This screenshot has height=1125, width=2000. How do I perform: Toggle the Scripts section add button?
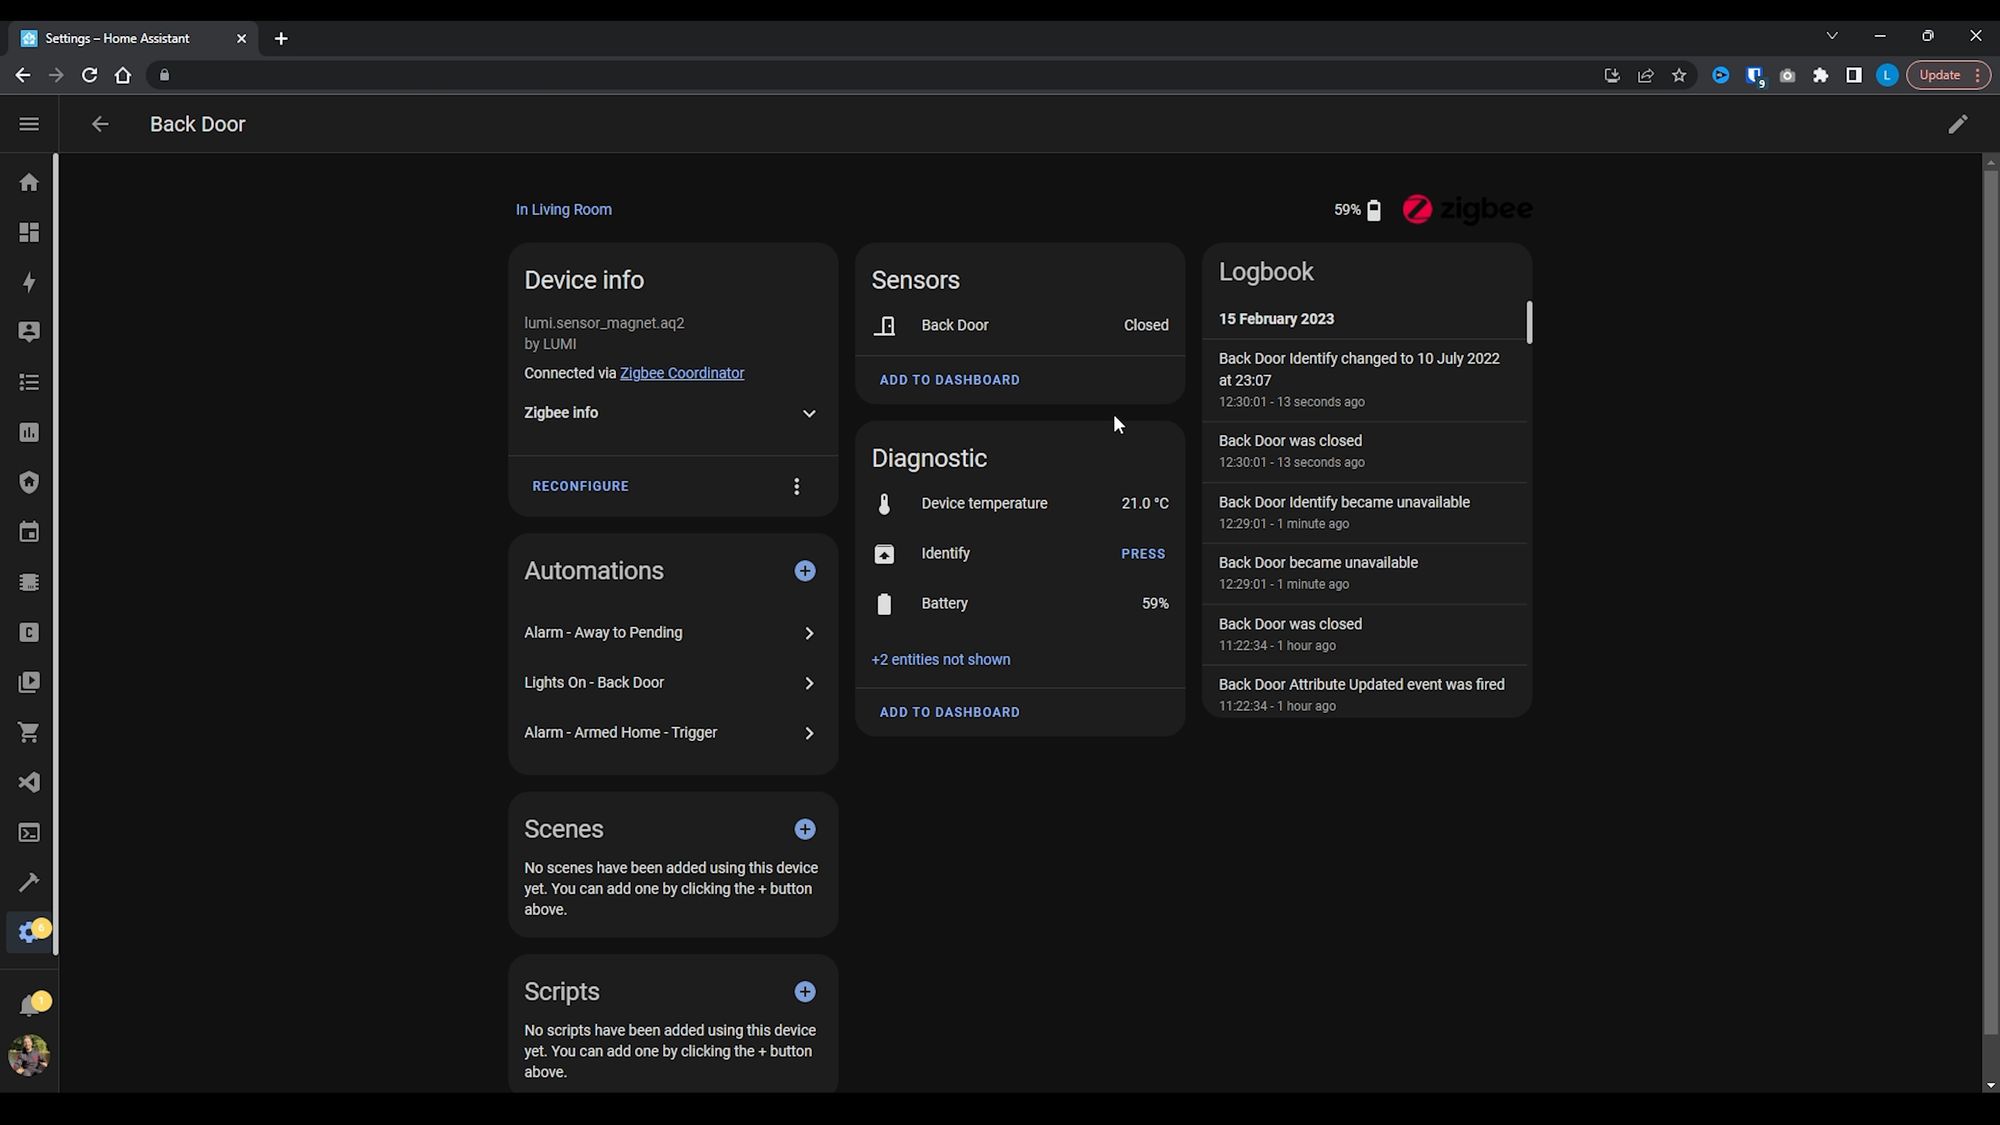804,992
